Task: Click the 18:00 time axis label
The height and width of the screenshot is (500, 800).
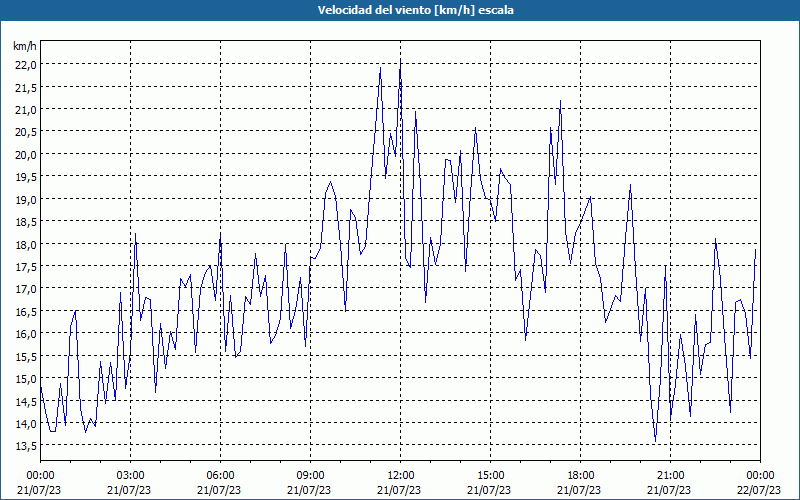Action: pyautogui.click(x=580, y=475)
